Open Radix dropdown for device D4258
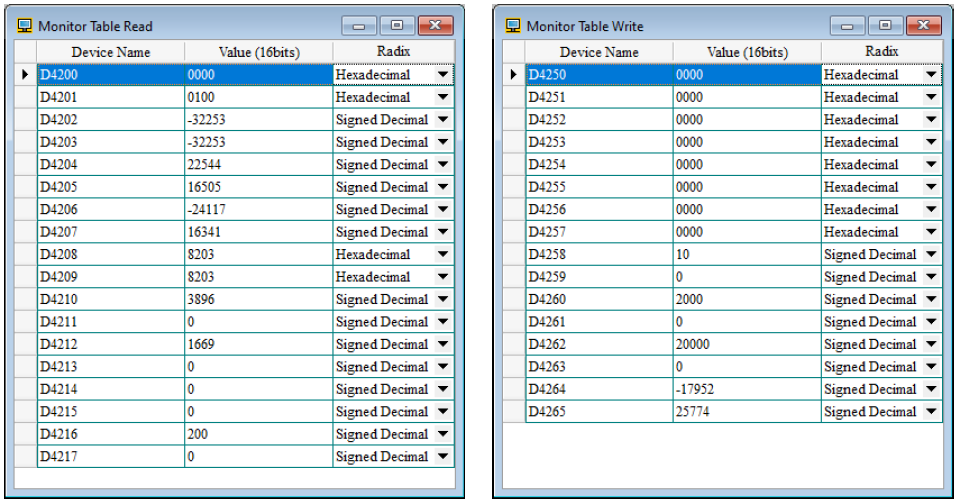Image resolution: width=959 pixels, height=502 pixels. 931,255
